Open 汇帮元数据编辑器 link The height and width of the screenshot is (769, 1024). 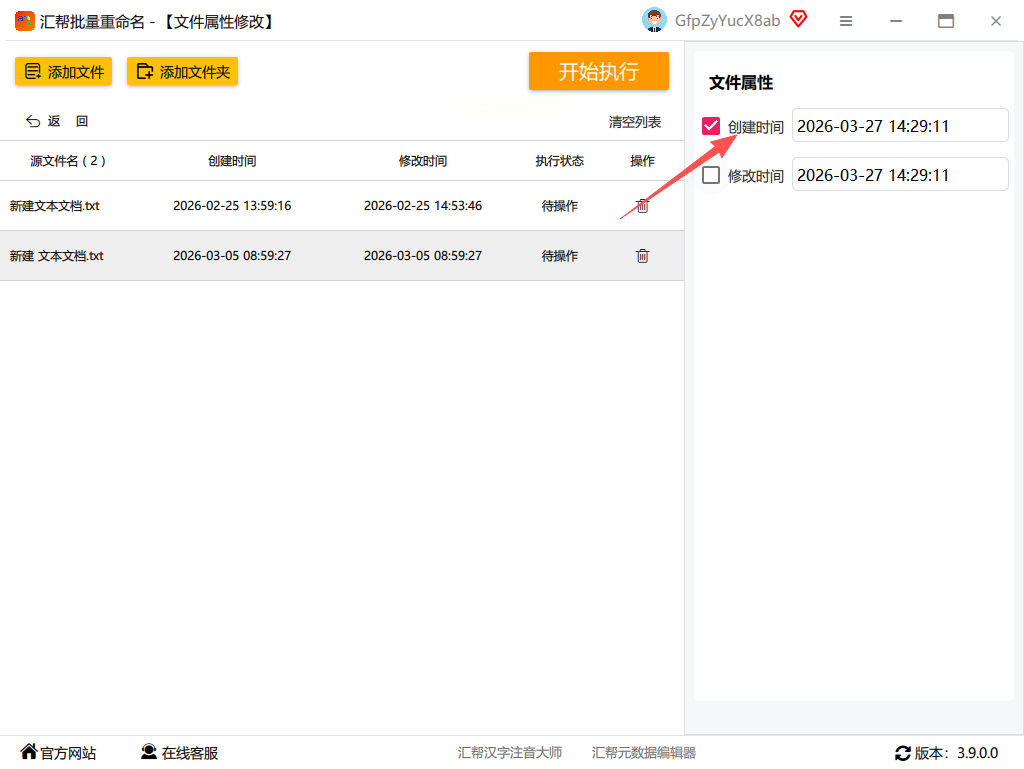point(643,753)
